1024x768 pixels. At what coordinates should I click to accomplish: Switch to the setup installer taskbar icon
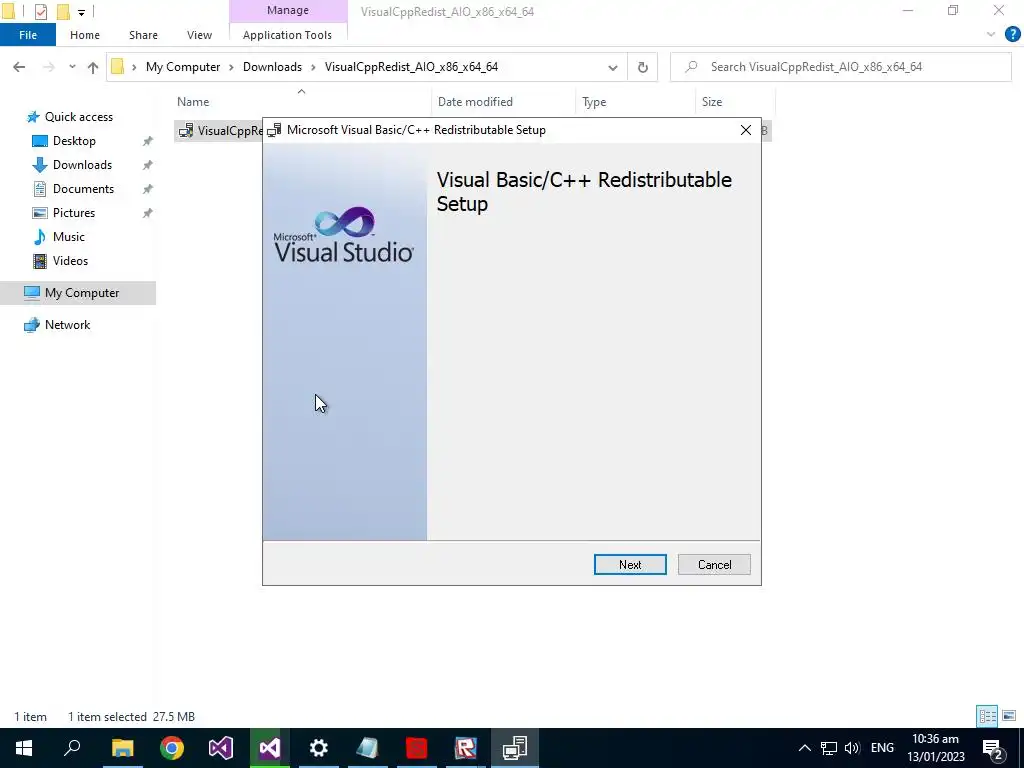(x=515, y=748)
